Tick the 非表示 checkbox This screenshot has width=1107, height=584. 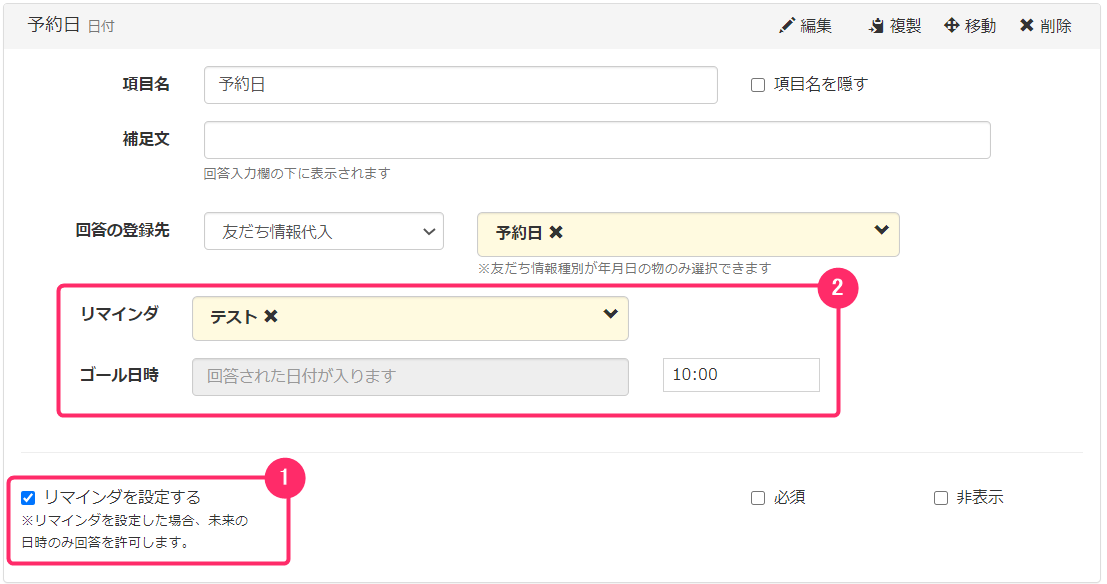(x=940, y=498)
